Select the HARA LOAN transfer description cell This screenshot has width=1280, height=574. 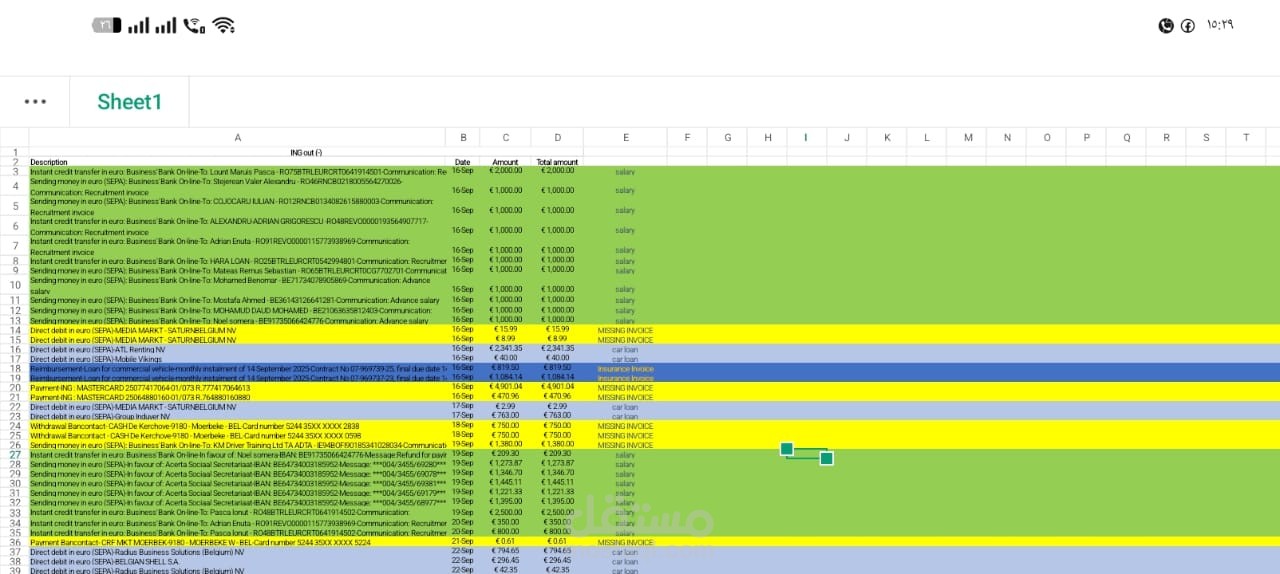coord(237,260)
